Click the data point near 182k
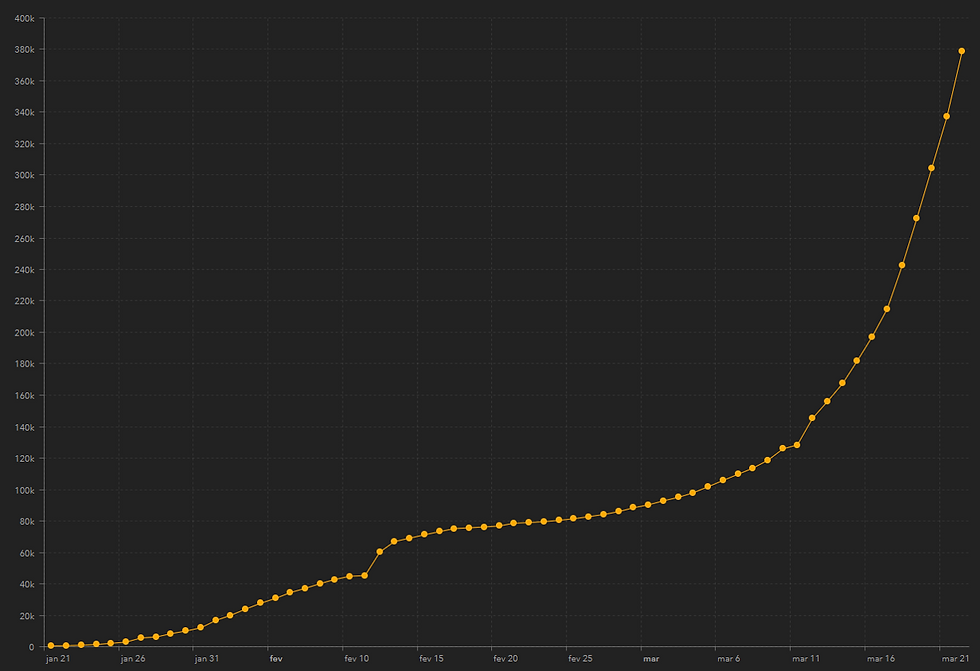 (x=856, y=360)
